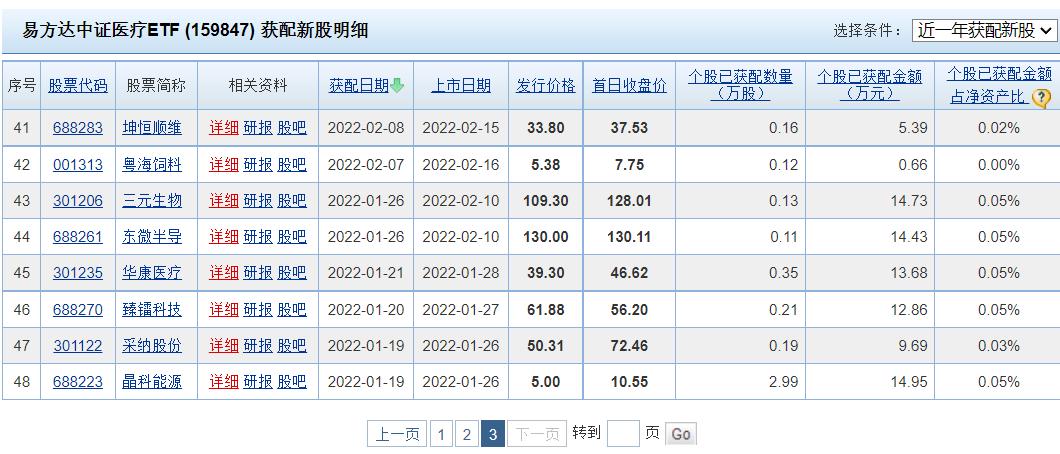The width and height of the screenshot is (1060, 454).
Task: Select listing date 2022-02-16 cell
Action: [x=461, y=164]
